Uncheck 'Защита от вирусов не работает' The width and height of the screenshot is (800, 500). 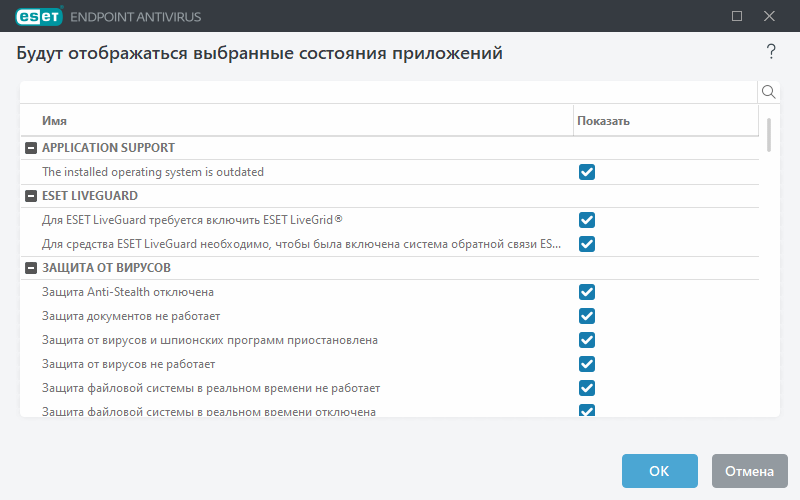pos(587,364)
